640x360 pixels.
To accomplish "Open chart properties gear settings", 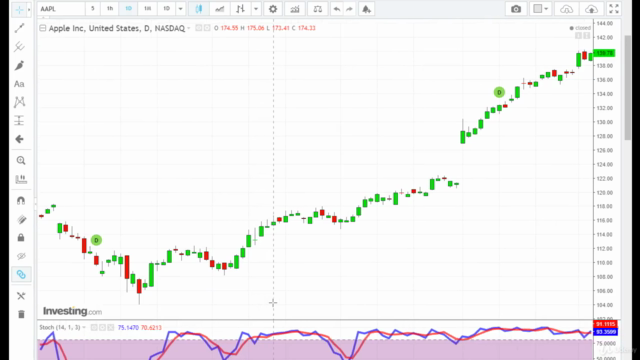I will coord(273,9).
